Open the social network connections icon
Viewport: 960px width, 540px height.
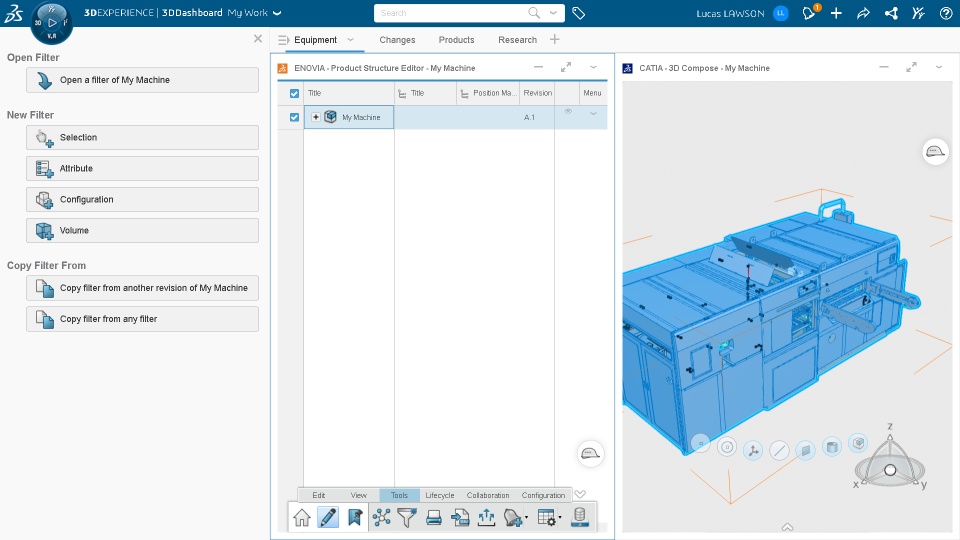click(891, 13)
